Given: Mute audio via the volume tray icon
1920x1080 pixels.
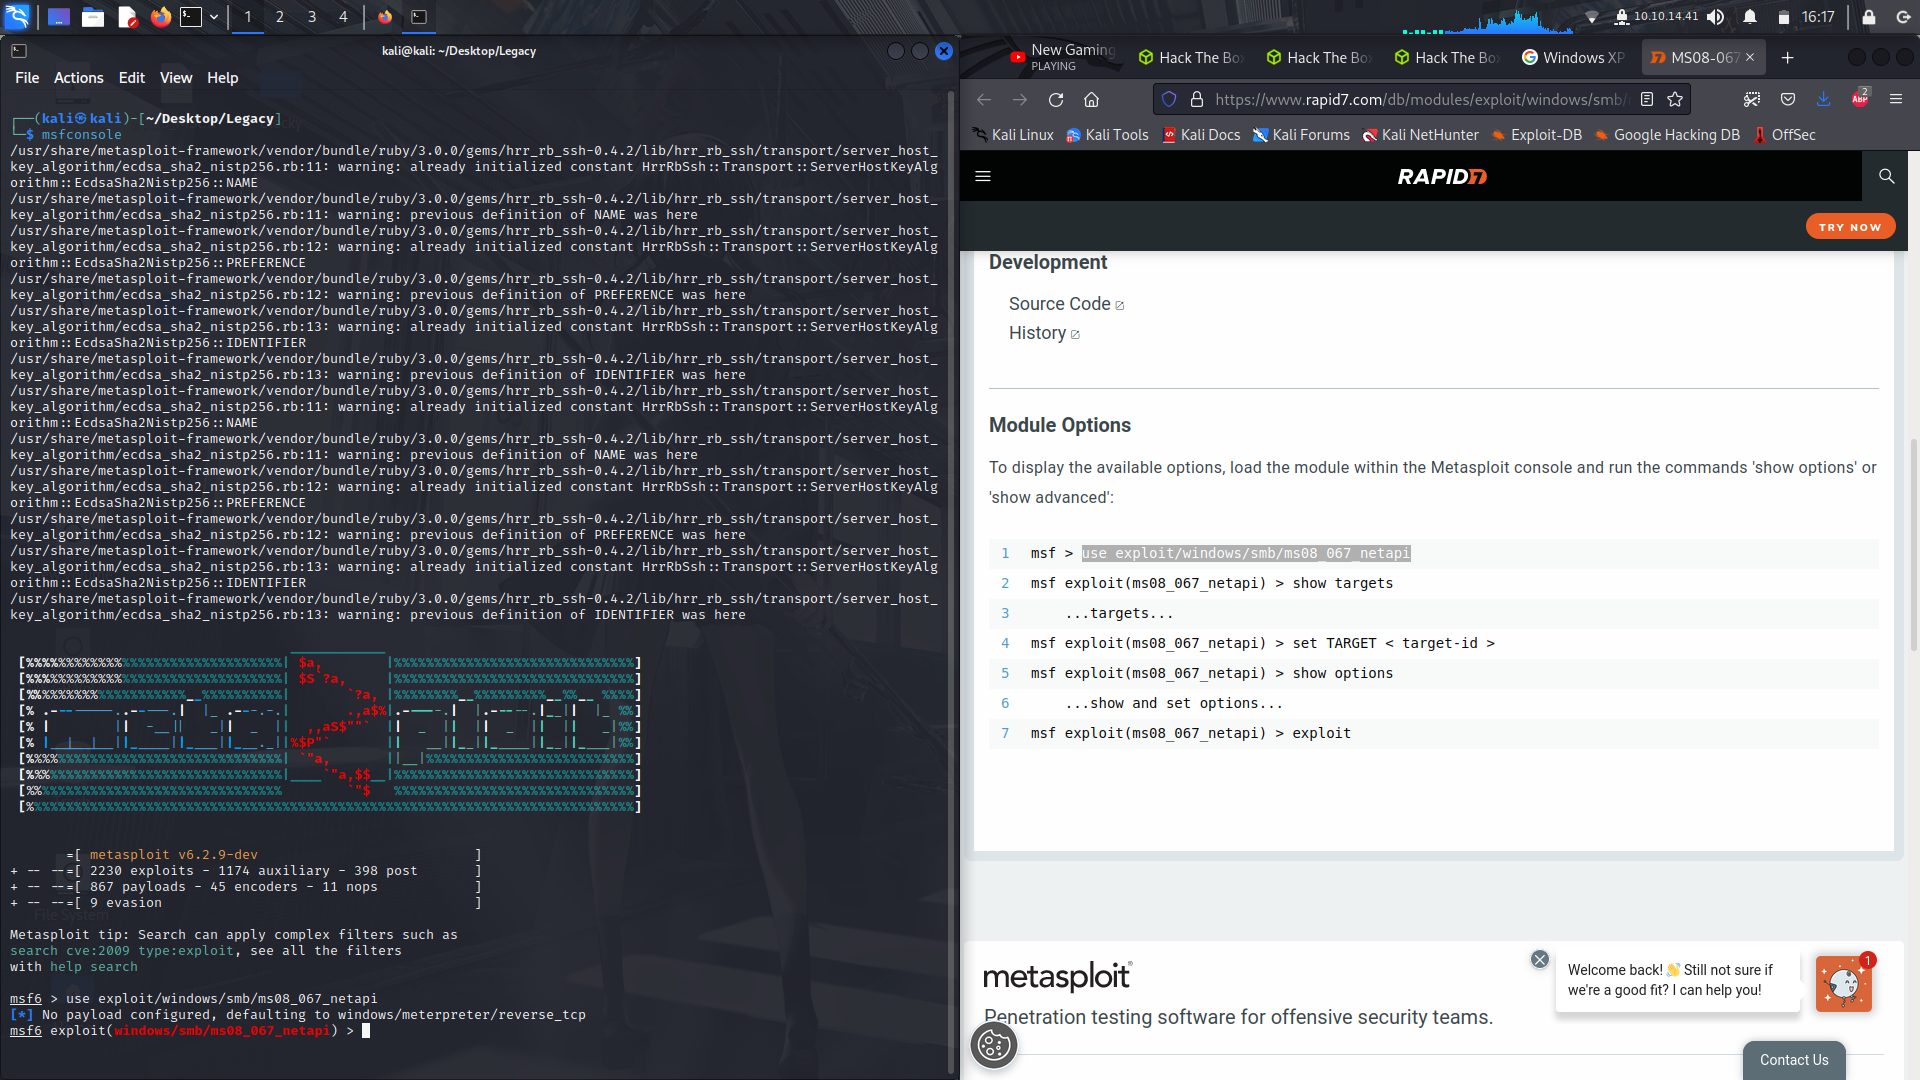Looking at the screenshot, I should [x=1714, y=17].
